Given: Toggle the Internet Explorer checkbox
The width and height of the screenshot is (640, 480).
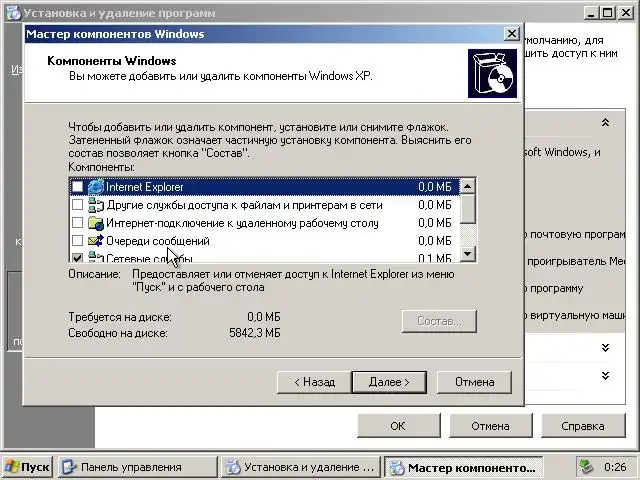Looking at the screenshot, I should coord(77,187).
